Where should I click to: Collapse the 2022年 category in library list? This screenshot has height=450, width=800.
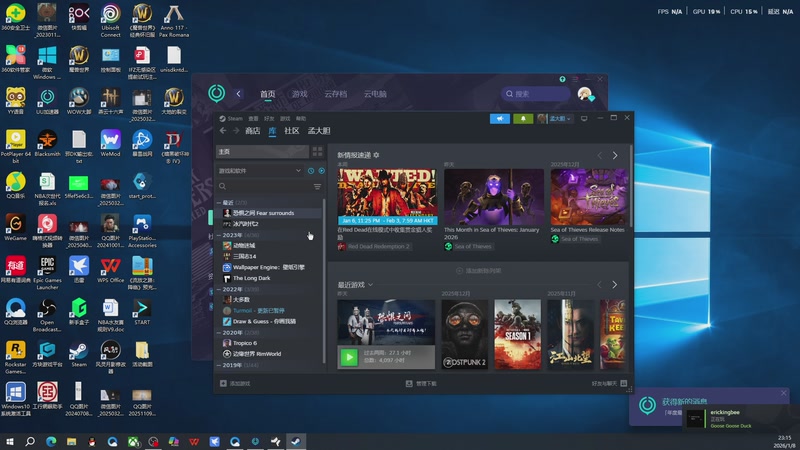pyautogui.click(x=219, y=289)
